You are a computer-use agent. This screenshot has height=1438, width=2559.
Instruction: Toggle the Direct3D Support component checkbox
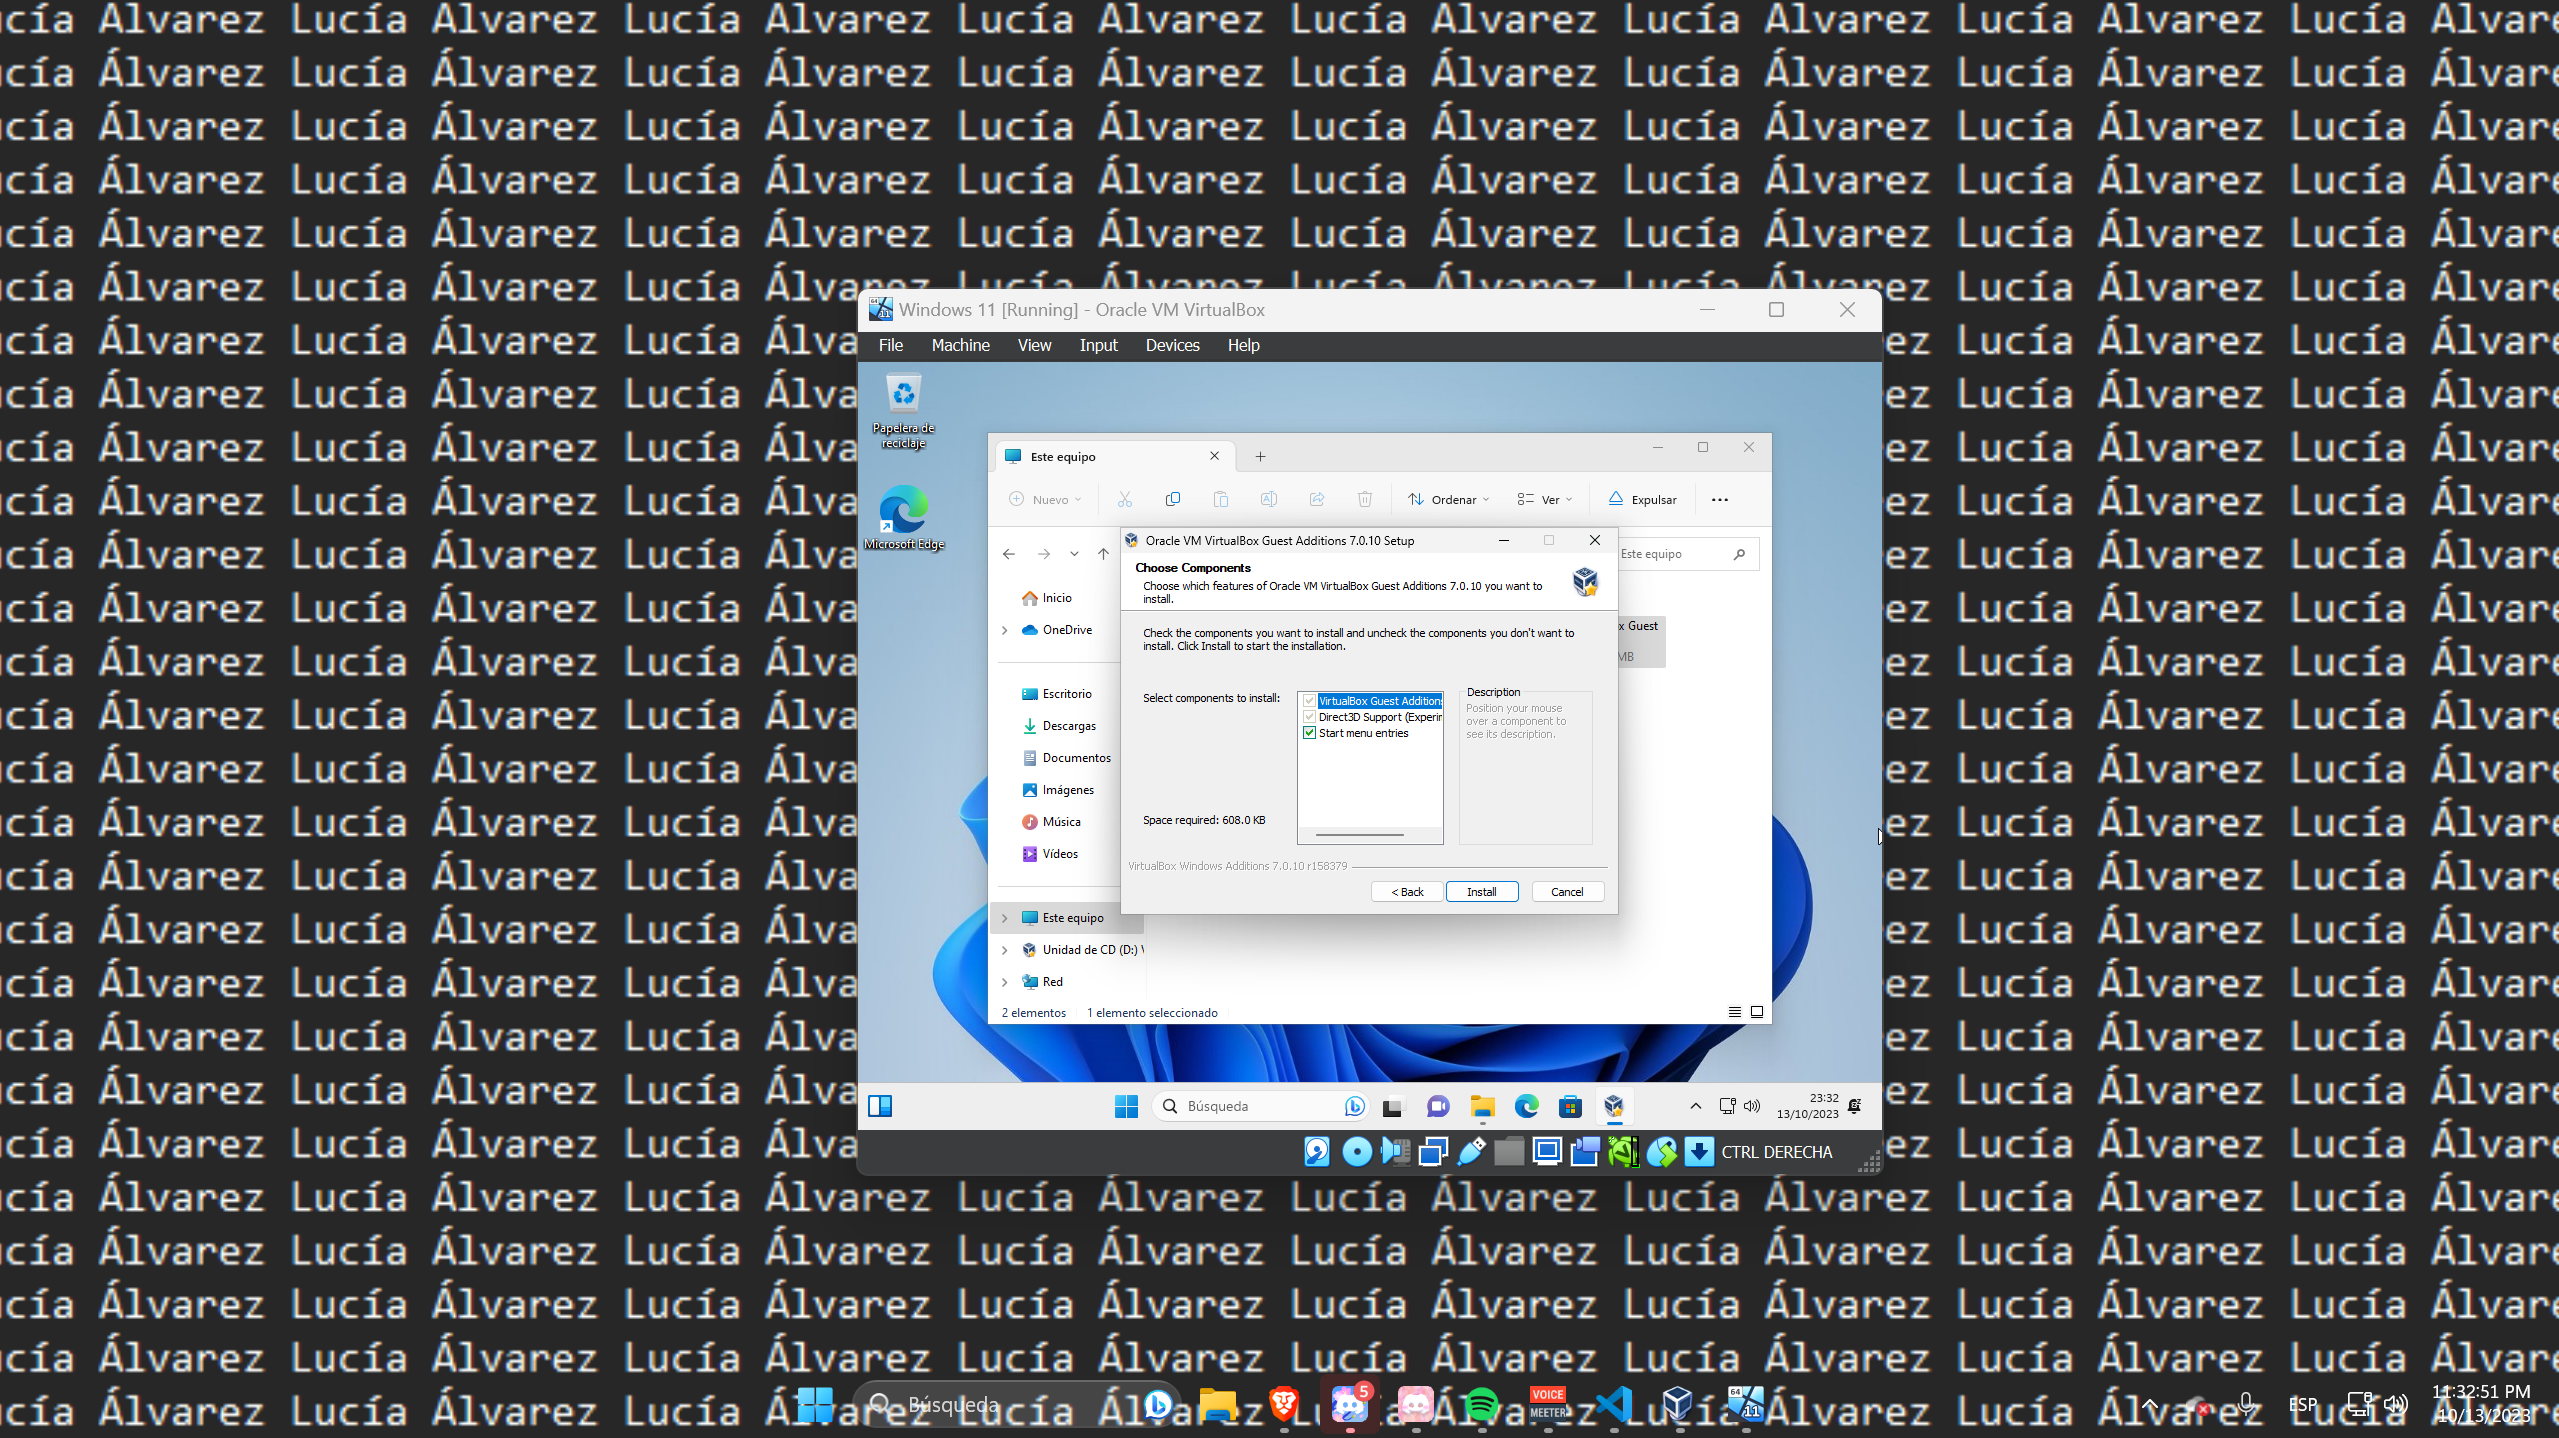(1311, 716)
